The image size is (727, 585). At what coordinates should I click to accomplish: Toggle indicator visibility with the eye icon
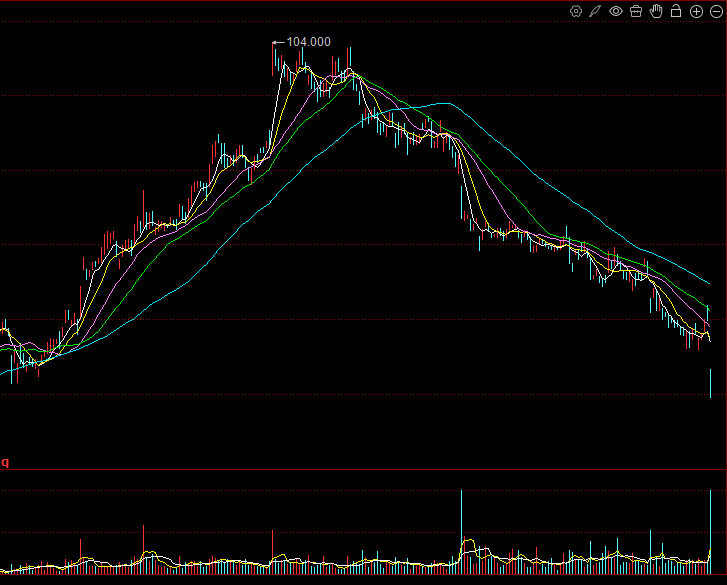[616, 11]
